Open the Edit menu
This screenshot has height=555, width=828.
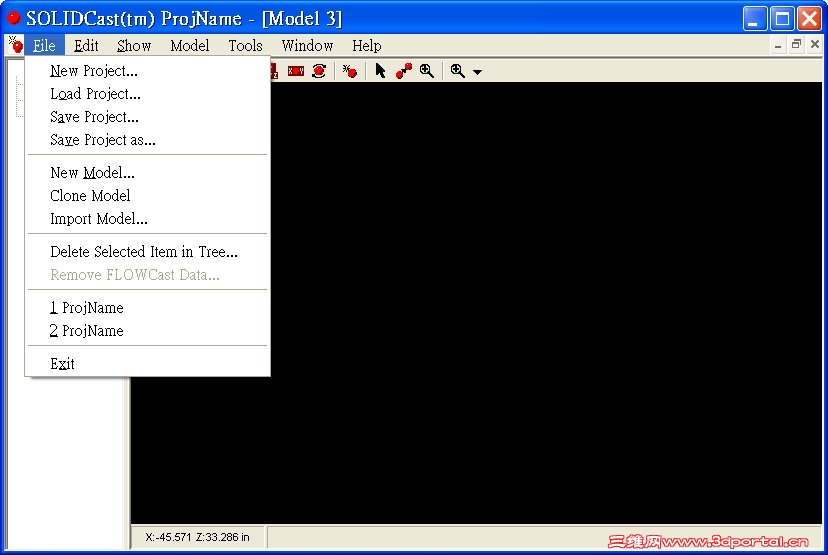[x=86, y=45]
